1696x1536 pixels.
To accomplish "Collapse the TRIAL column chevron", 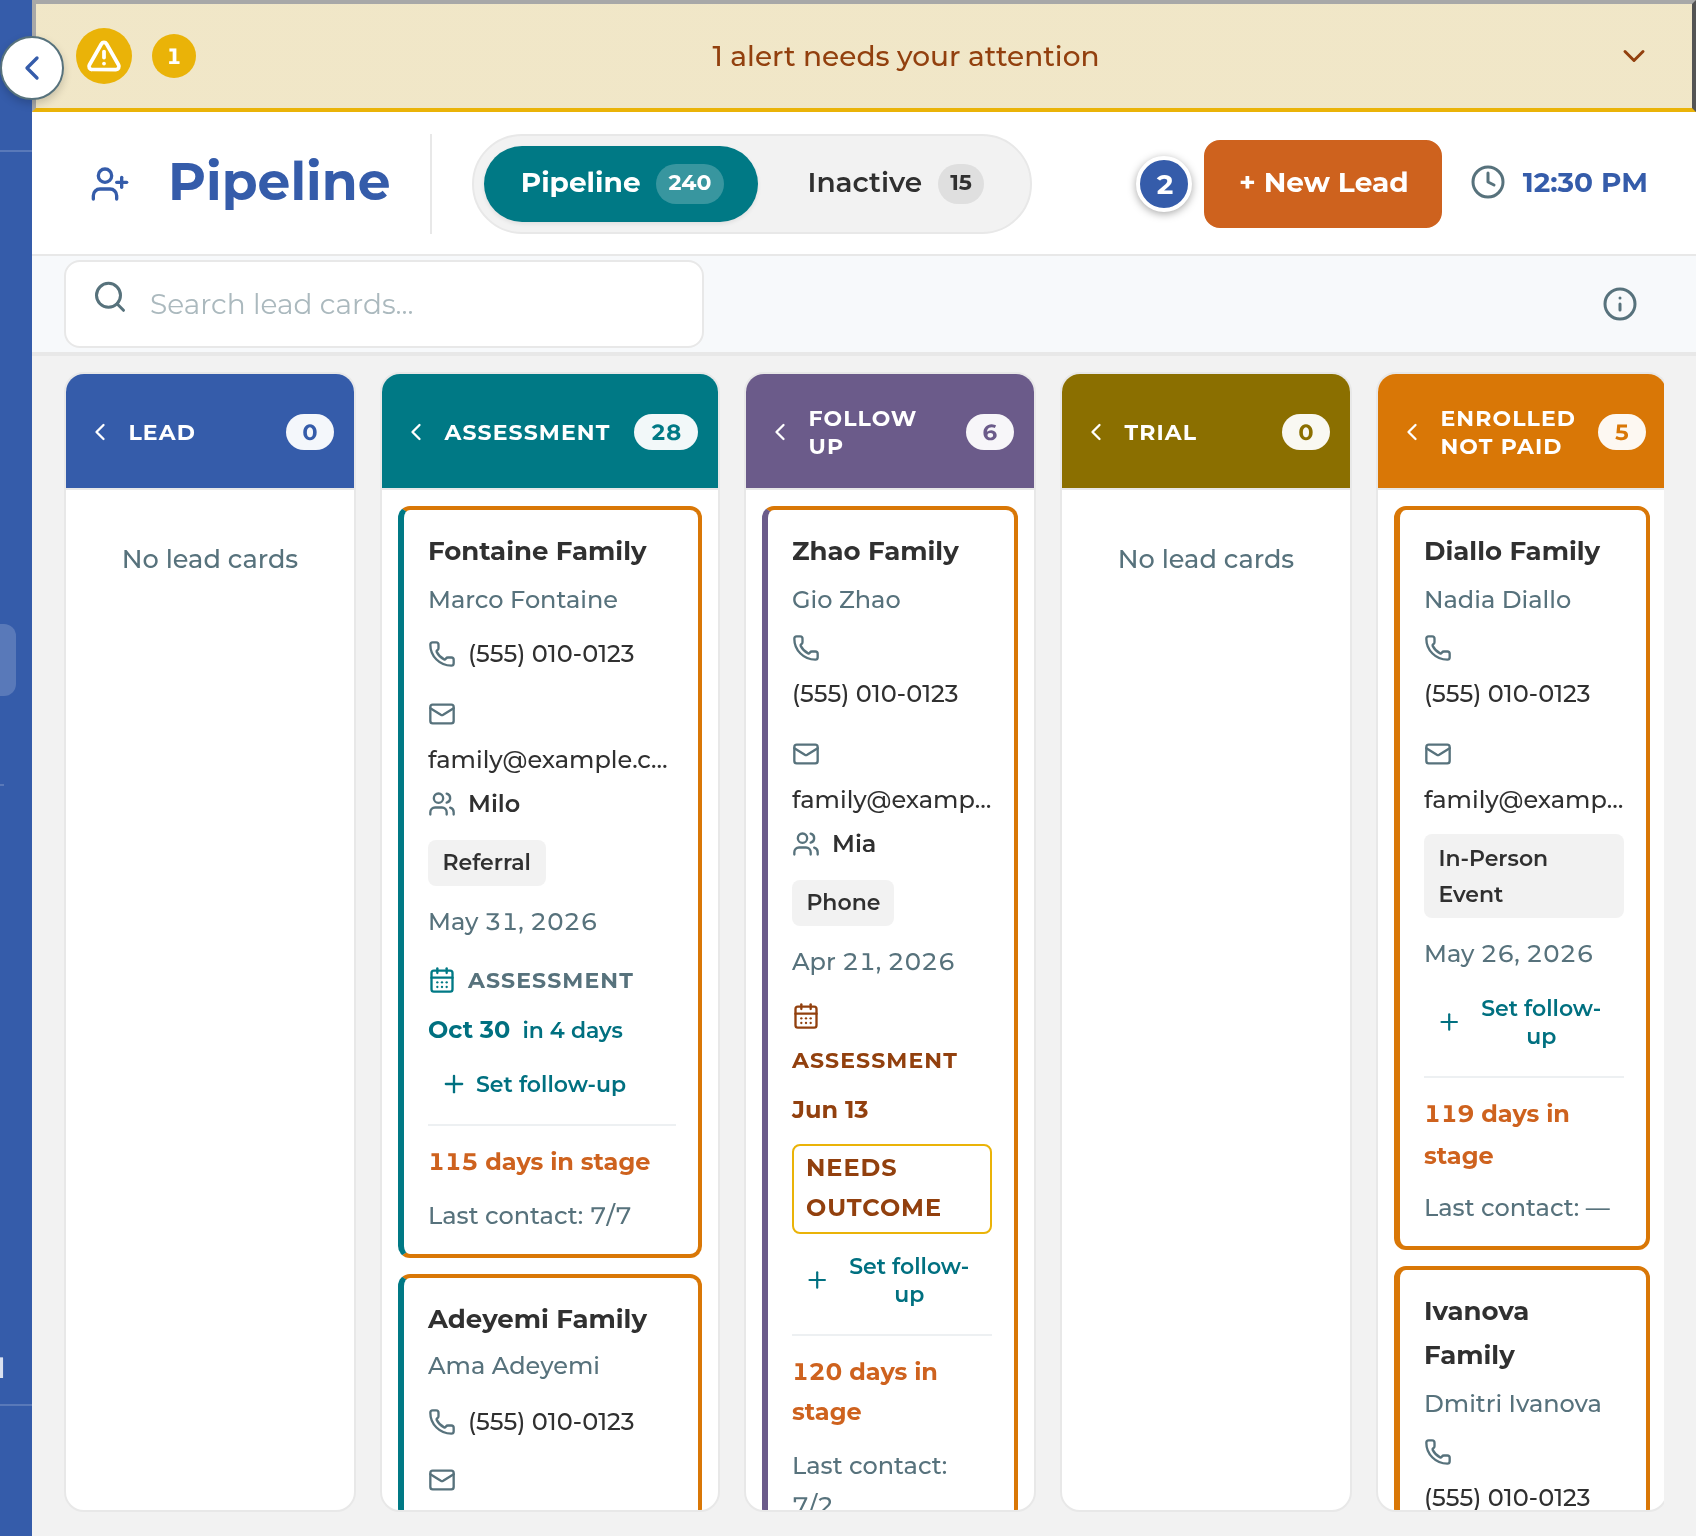I will pos(1096,432).
